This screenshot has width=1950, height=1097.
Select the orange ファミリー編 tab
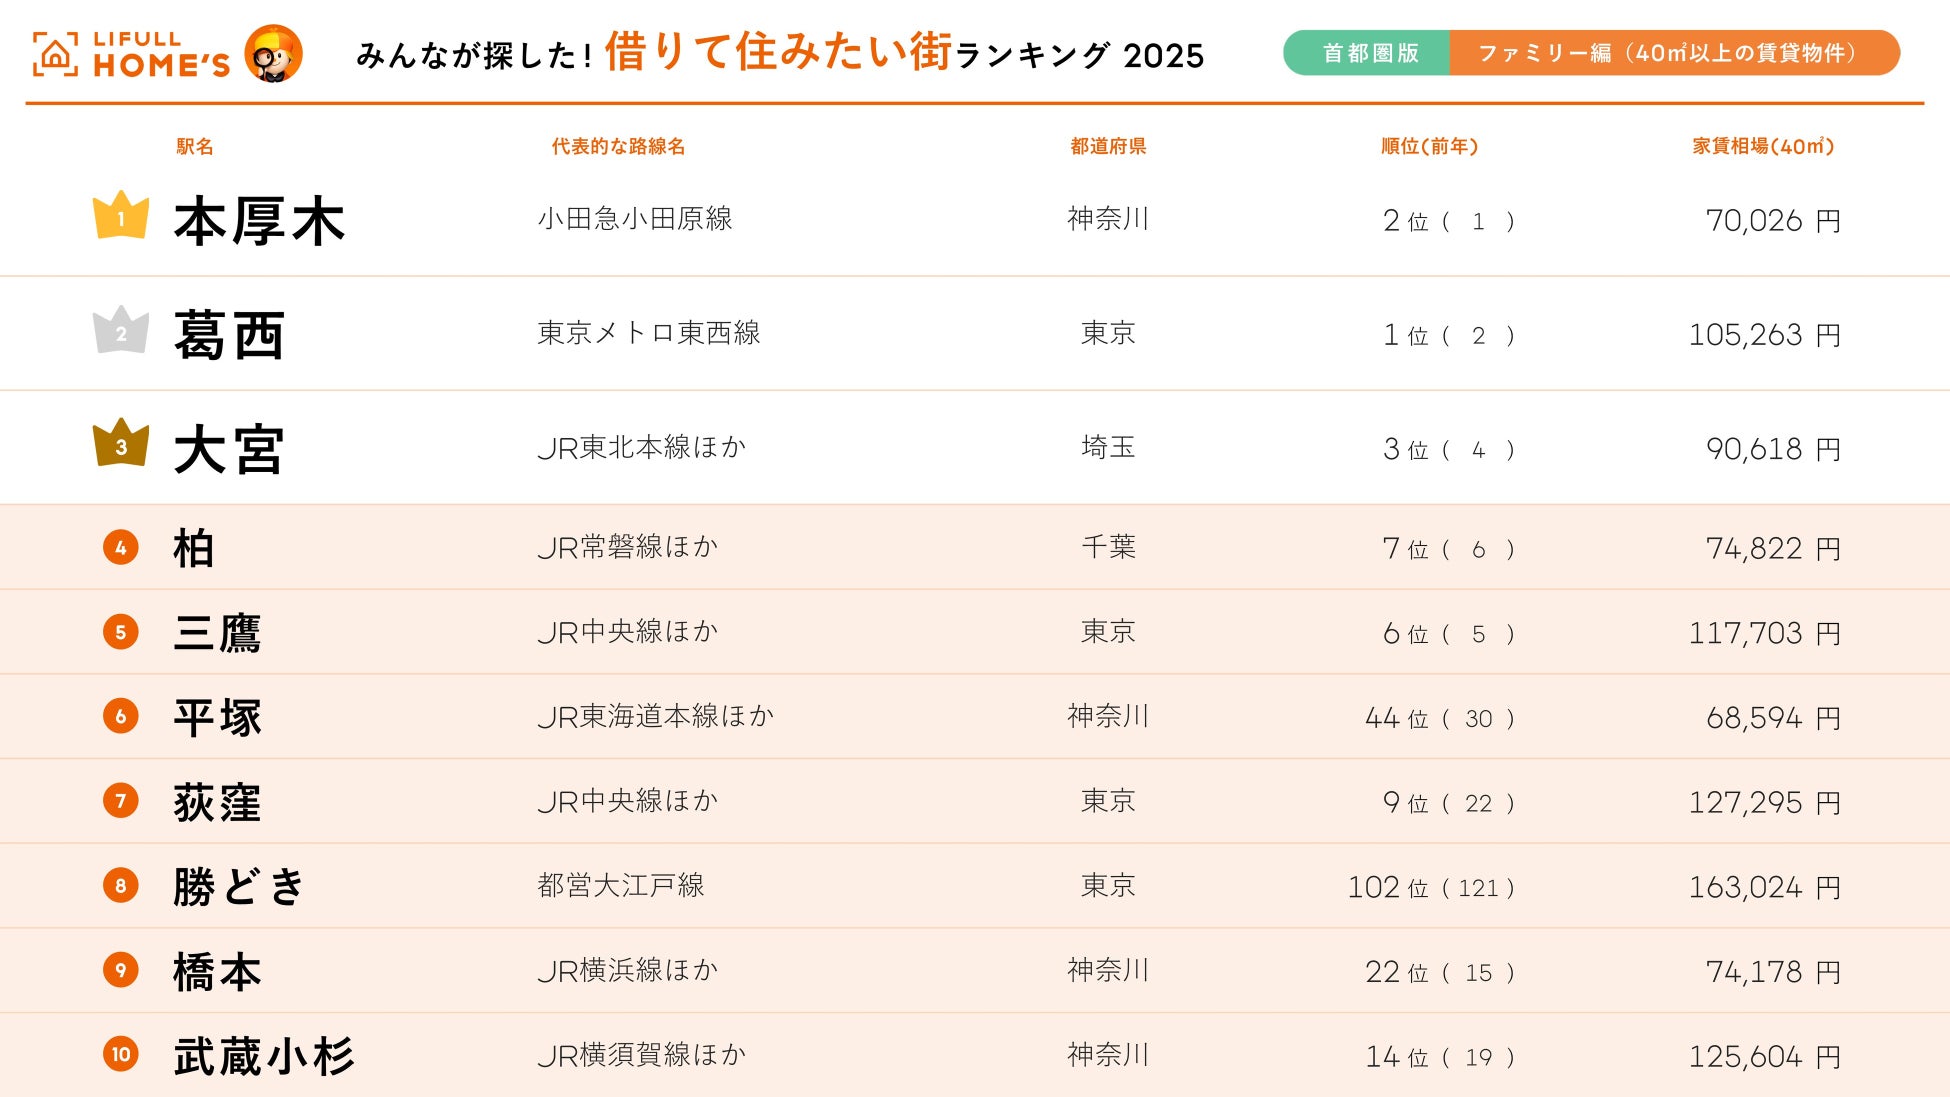pyautogui.click(x=1672, y=53)
